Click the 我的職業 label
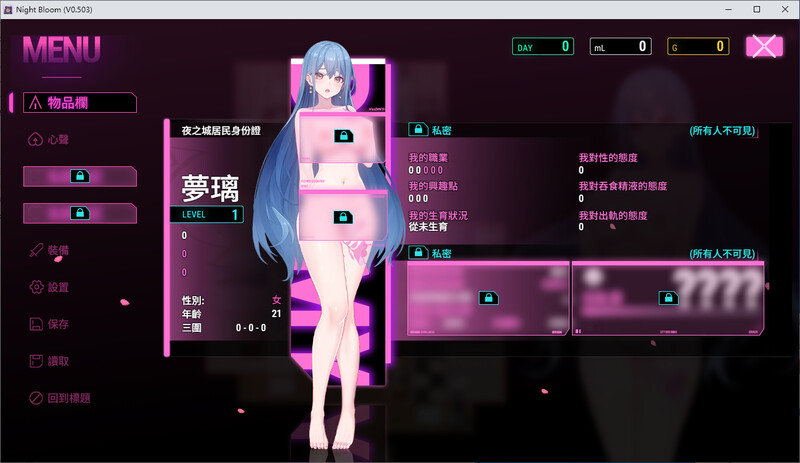This screenshot has width=800, height=463. click(428, 158)
